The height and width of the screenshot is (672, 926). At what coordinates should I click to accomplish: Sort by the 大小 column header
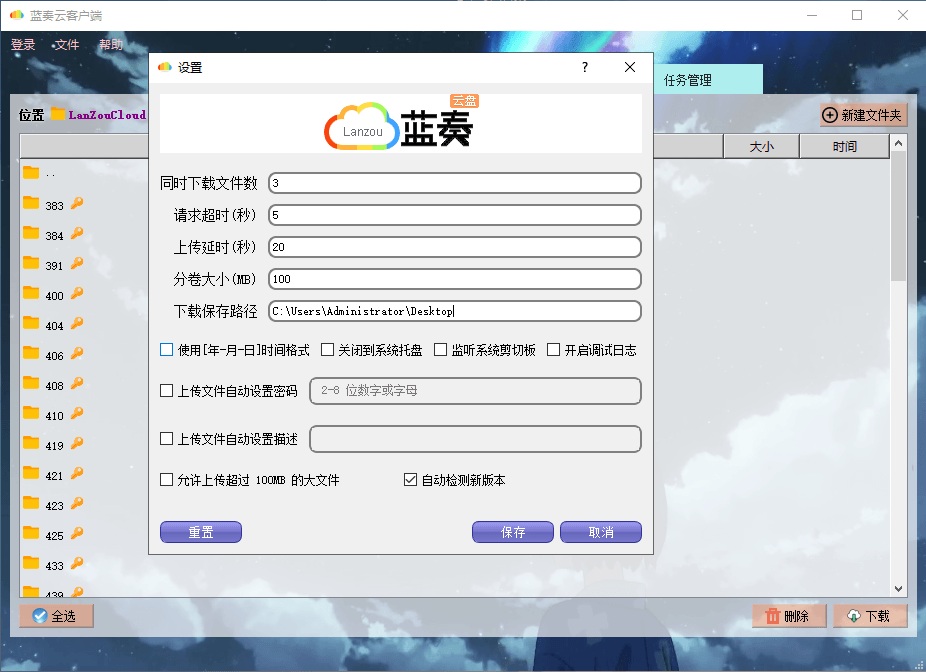pos(761,146)
